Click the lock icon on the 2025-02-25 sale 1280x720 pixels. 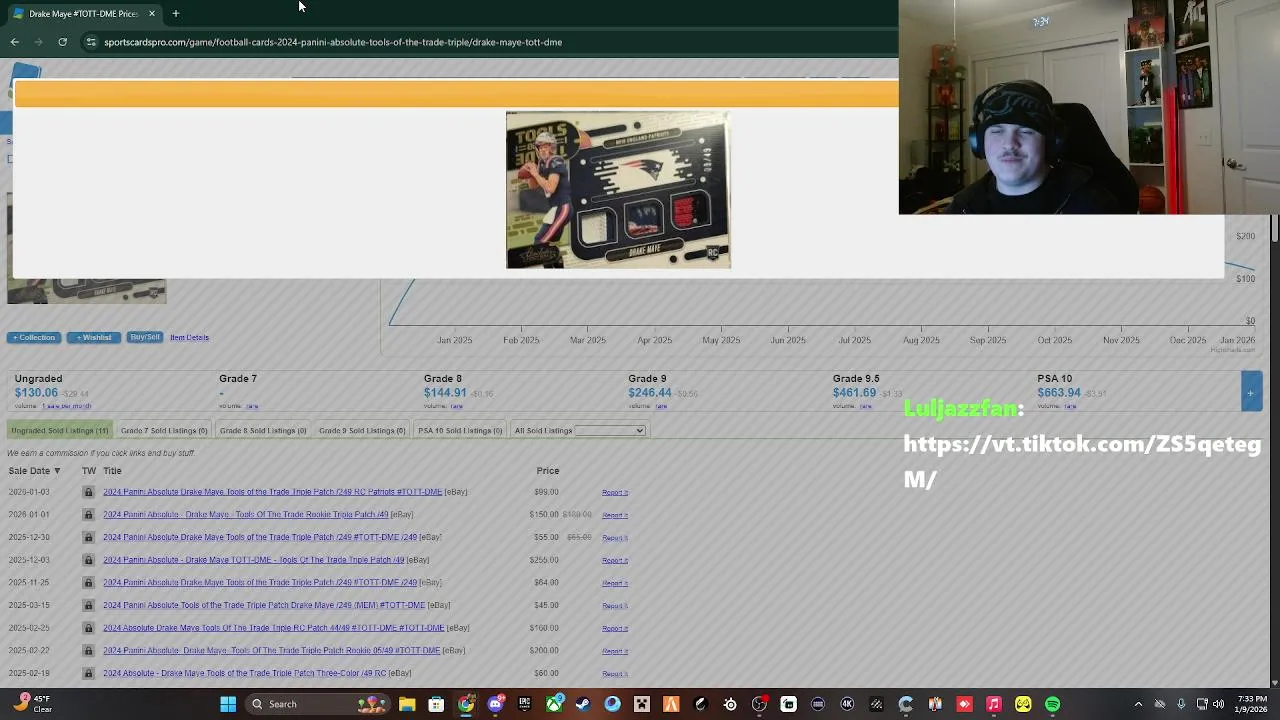click(88, 628)
